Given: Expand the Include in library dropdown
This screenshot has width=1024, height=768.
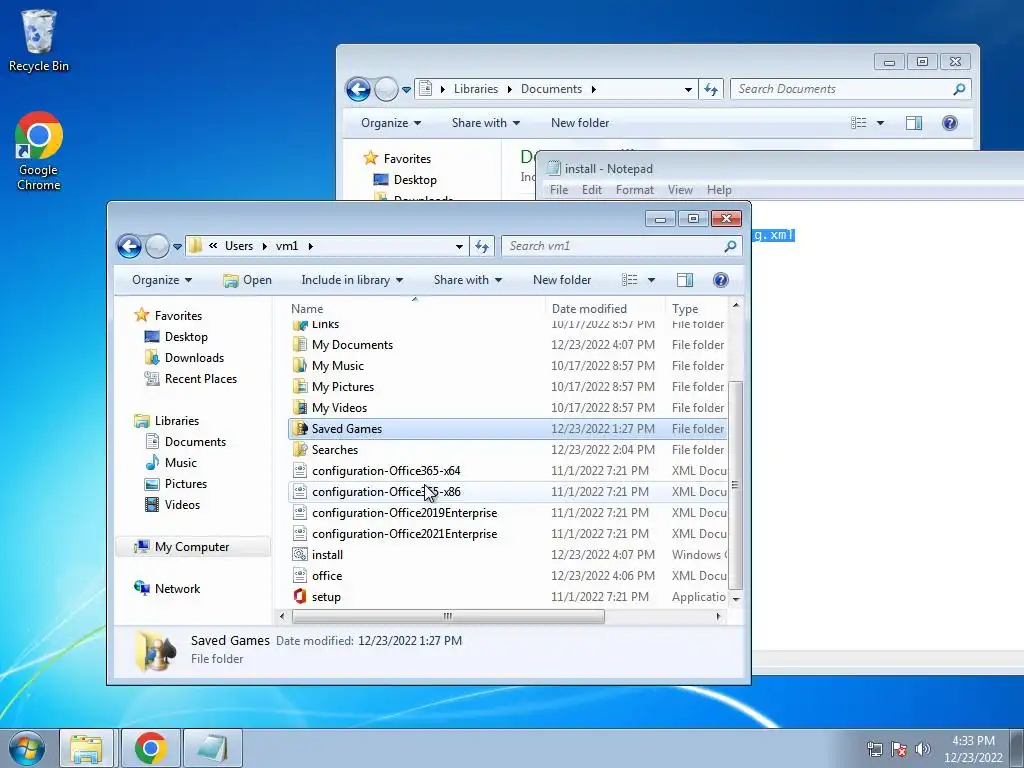Looking at the screenshot, I should (352, 280).
